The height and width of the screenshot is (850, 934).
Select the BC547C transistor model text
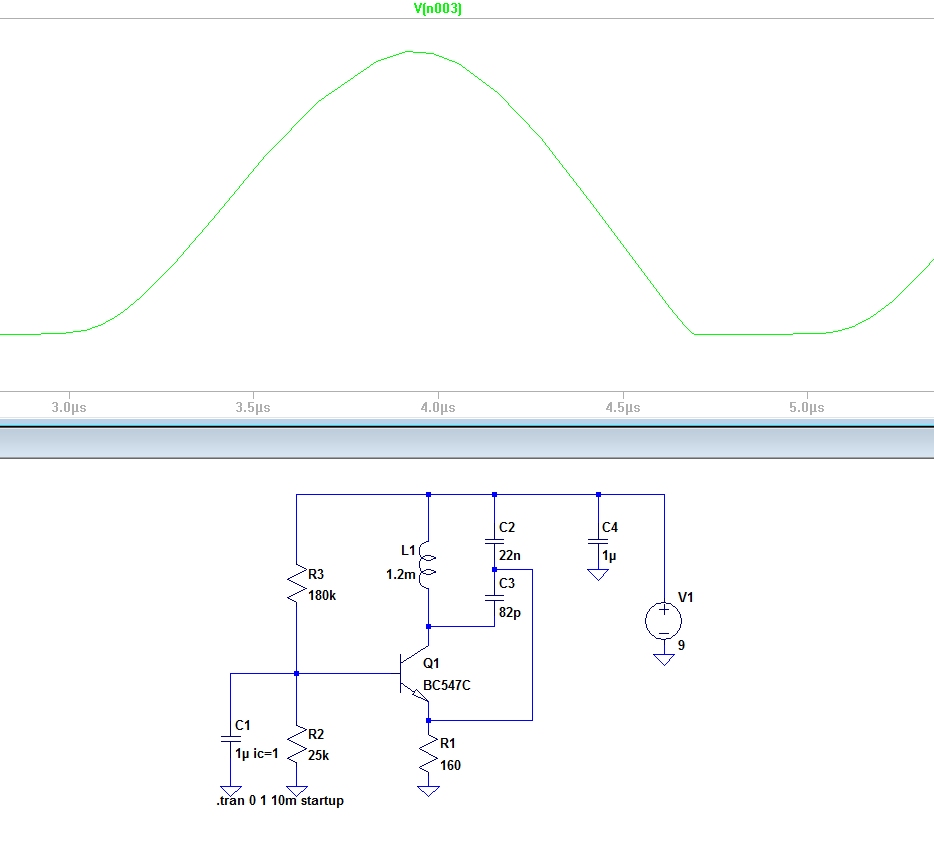[x=447, y=686]
